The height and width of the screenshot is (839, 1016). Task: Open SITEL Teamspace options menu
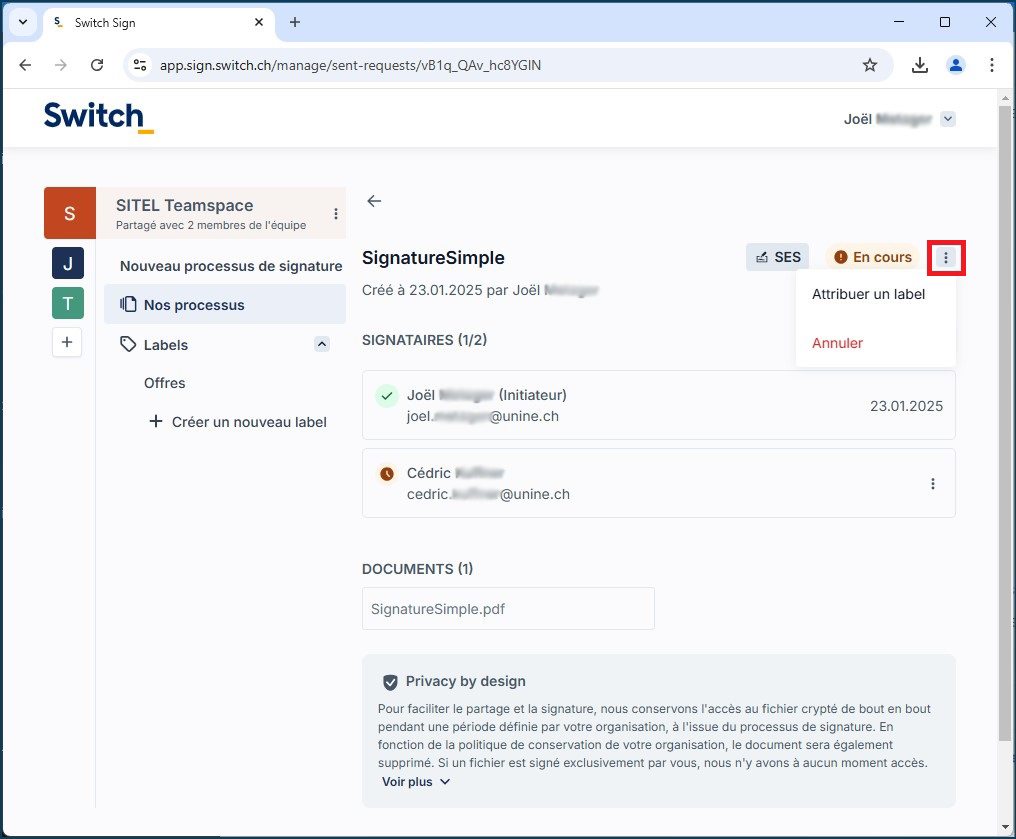(336, 214)
